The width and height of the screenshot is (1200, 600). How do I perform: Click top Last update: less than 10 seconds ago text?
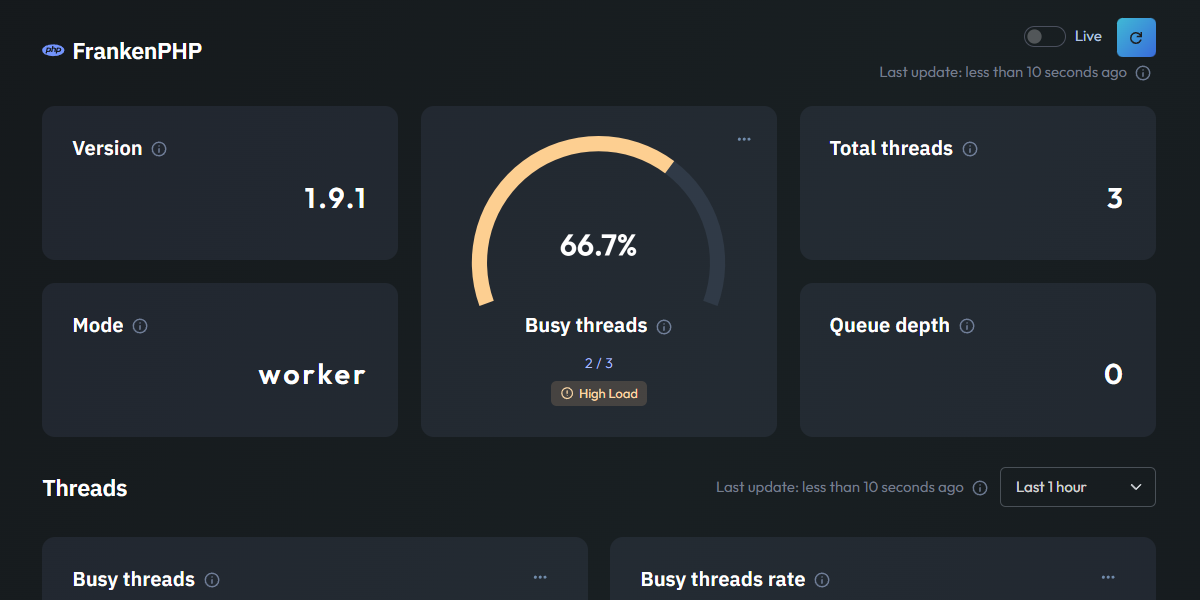tap(1003, 73)
